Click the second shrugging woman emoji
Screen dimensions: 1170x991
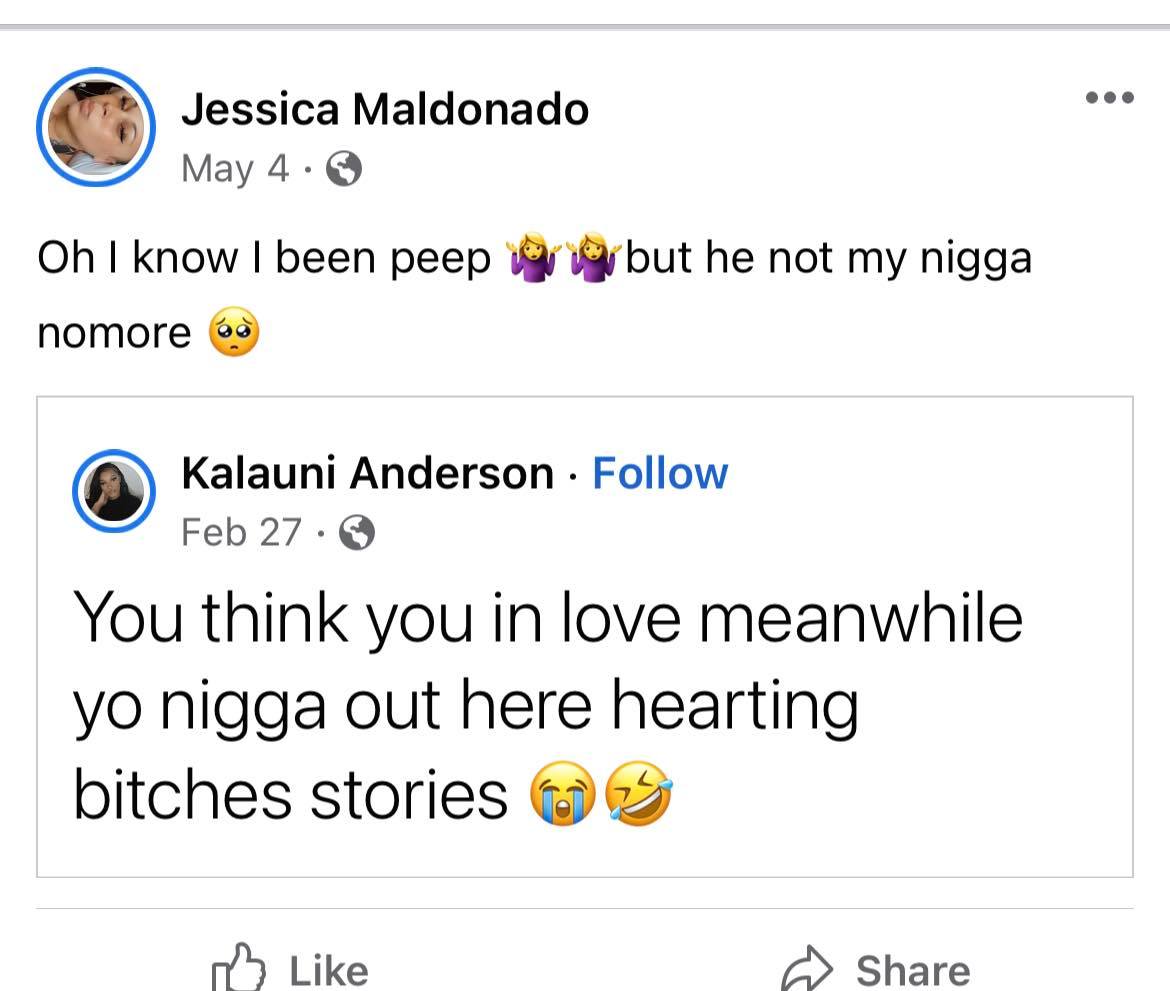click(594, 258)
